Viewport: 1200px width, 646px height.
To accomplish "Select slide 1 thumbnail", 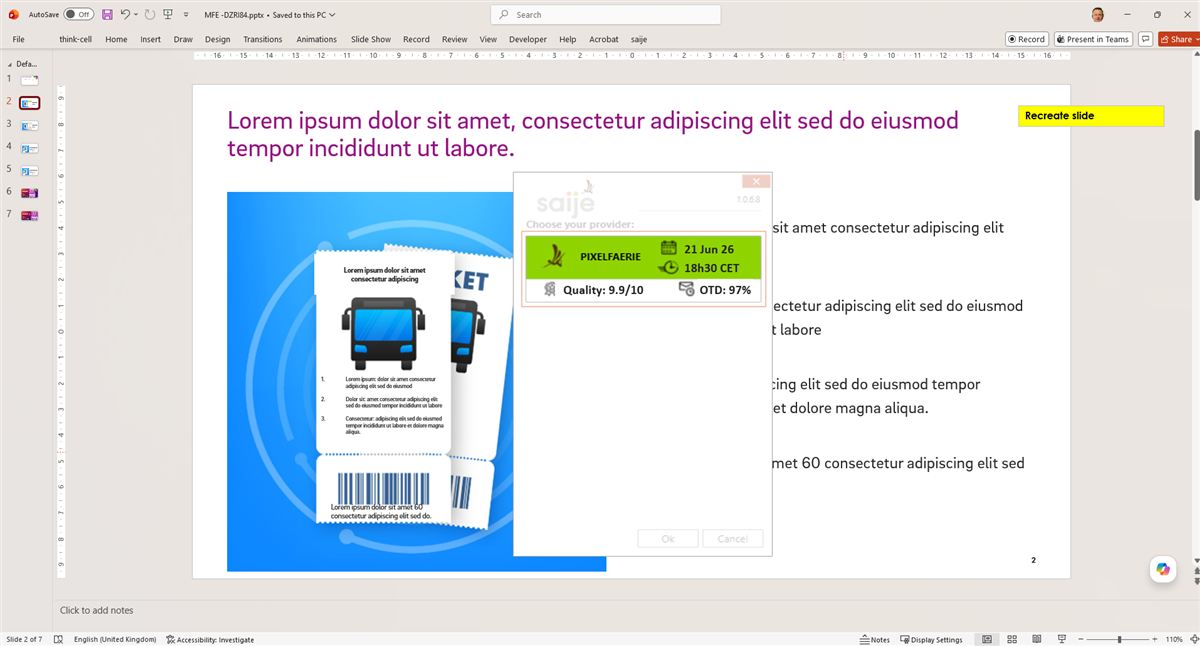I will click(30, 80).
